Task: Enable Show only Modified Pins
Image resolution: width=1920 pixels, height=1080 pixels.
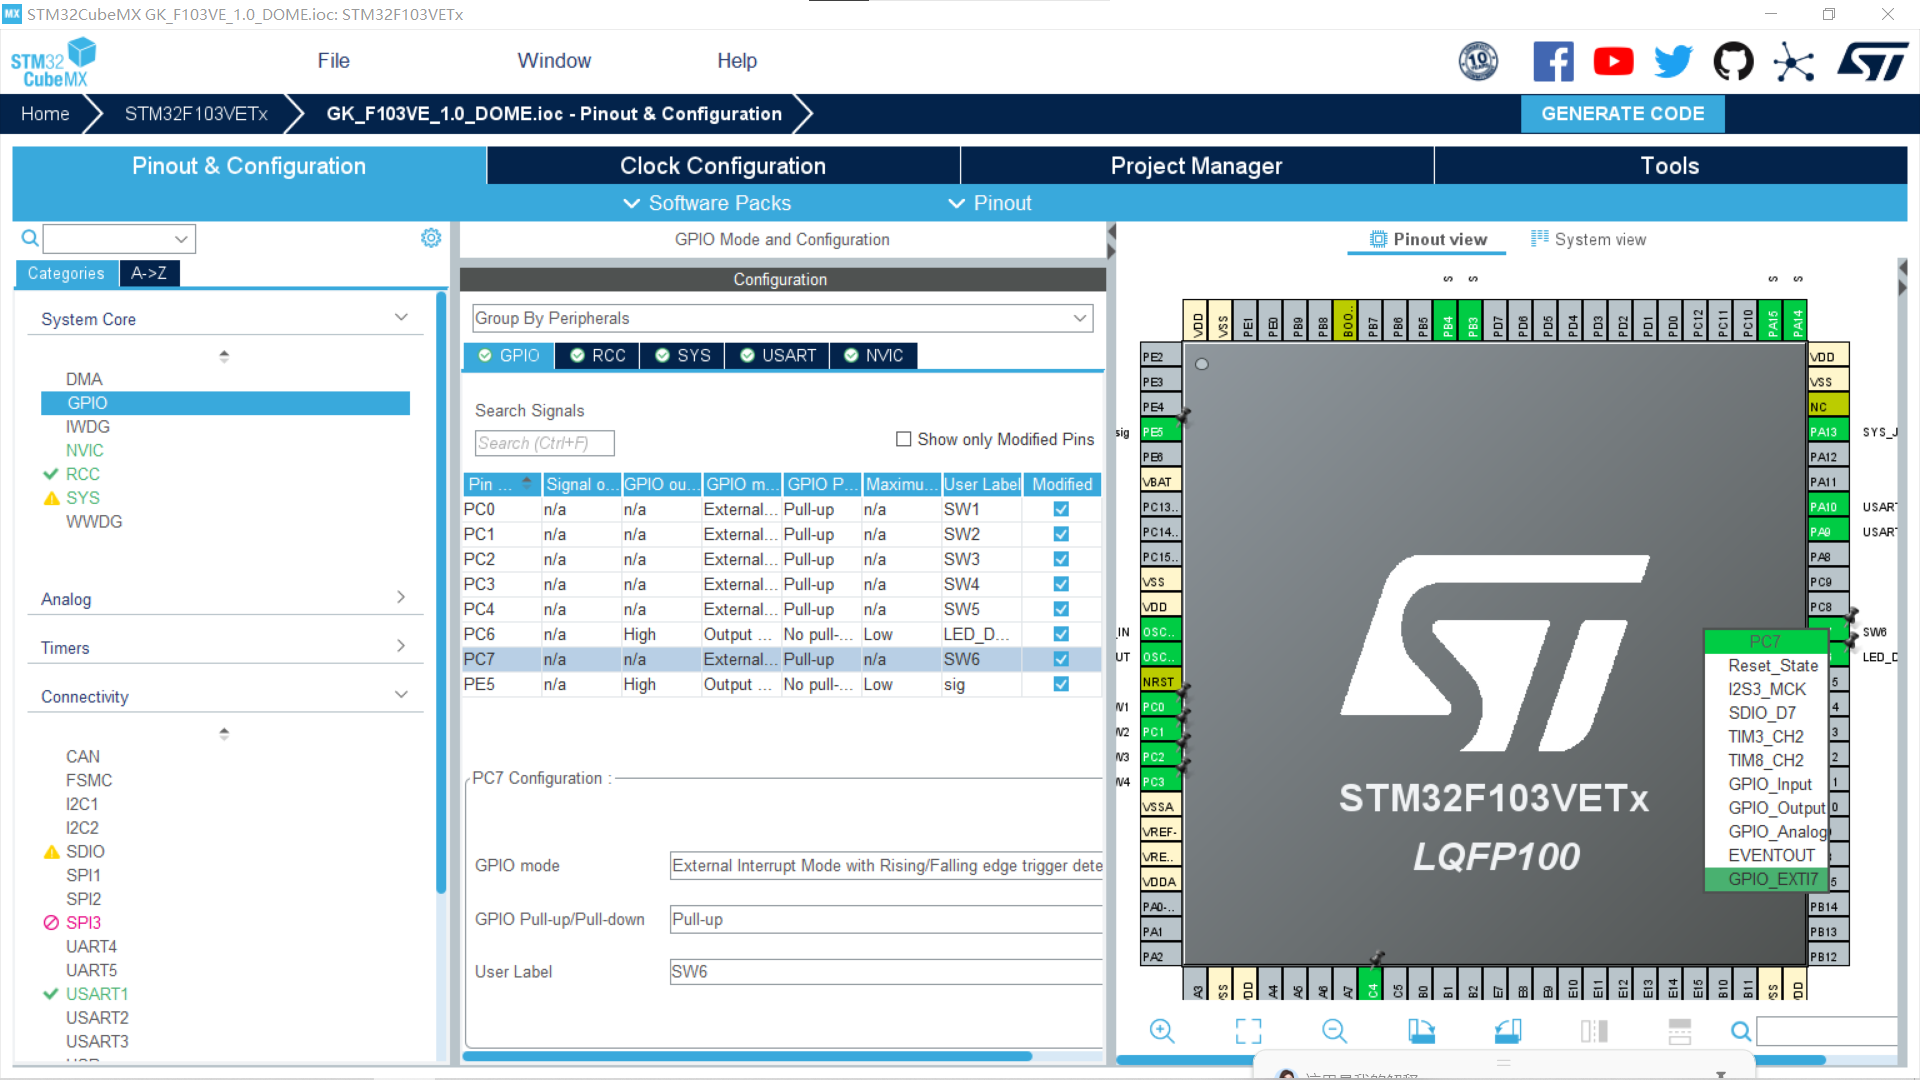Action: [x=903, y=438]
